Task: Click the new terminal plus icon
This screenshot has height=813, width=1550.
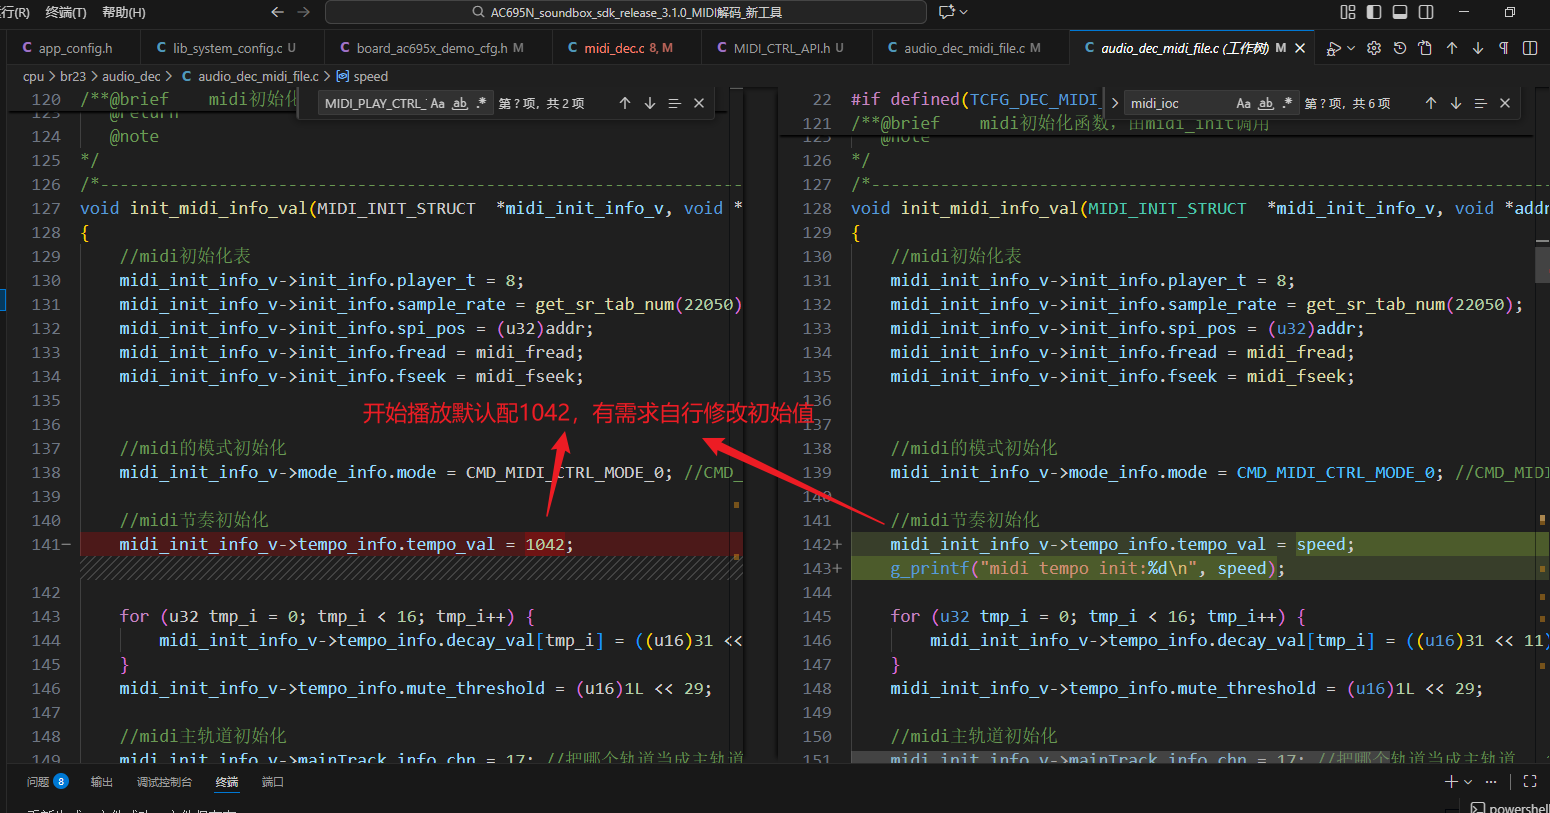Action: click(1451, 782)
